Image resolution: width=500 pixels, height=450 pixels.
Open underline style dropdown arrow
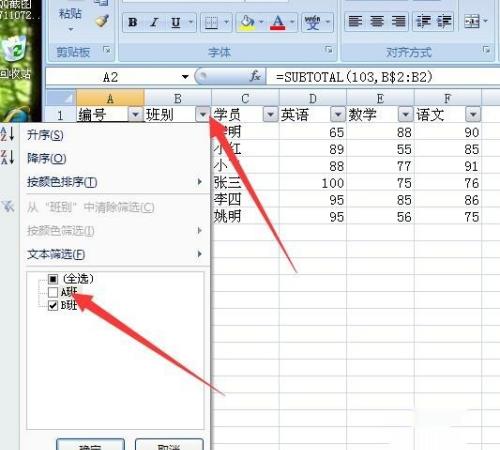tap(191, 22)
